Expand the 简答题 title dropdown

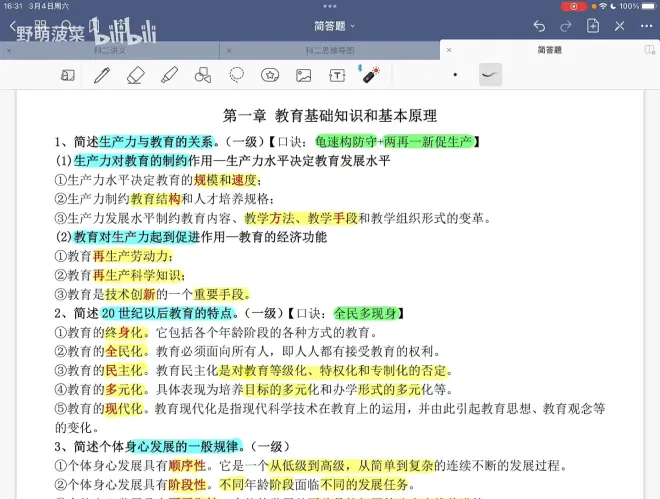click(x=334, y=25)
